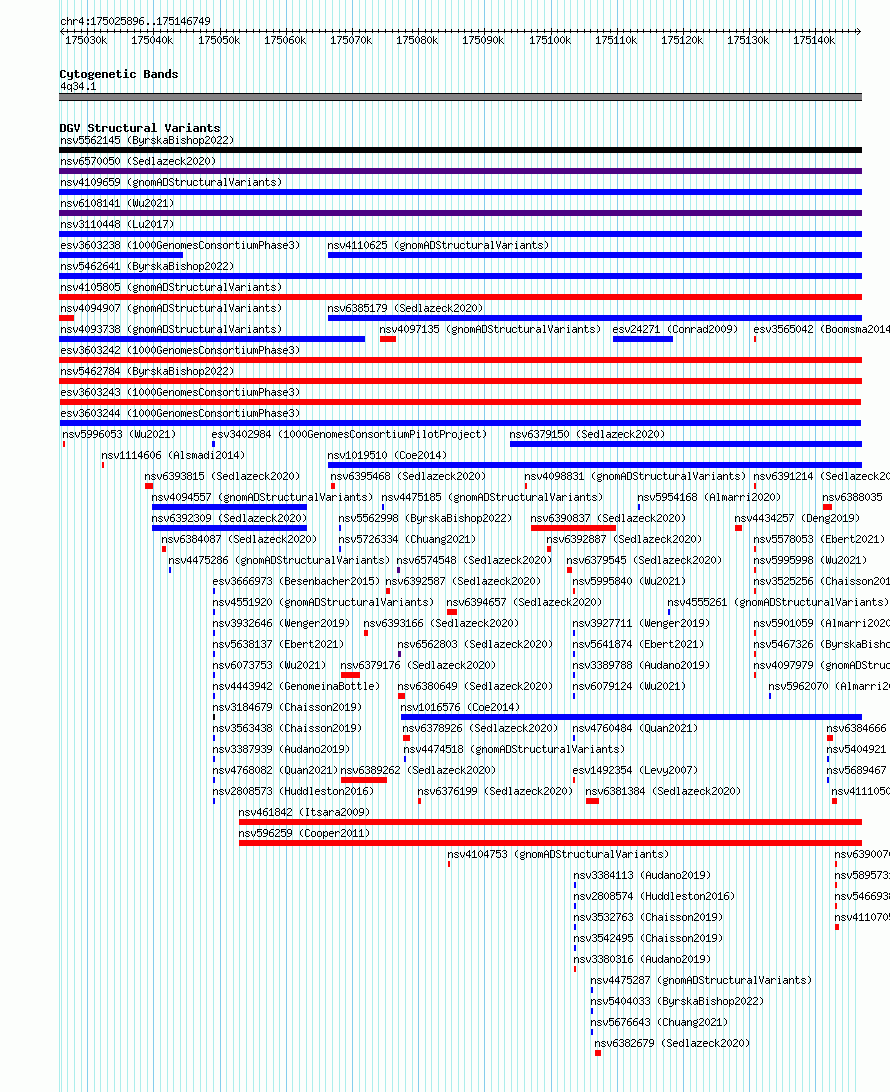Image resolution: width=890 pixels, height=1092 pixels.
Task: Select esv3603244 variant label
Action: click(x=180, y=413)
